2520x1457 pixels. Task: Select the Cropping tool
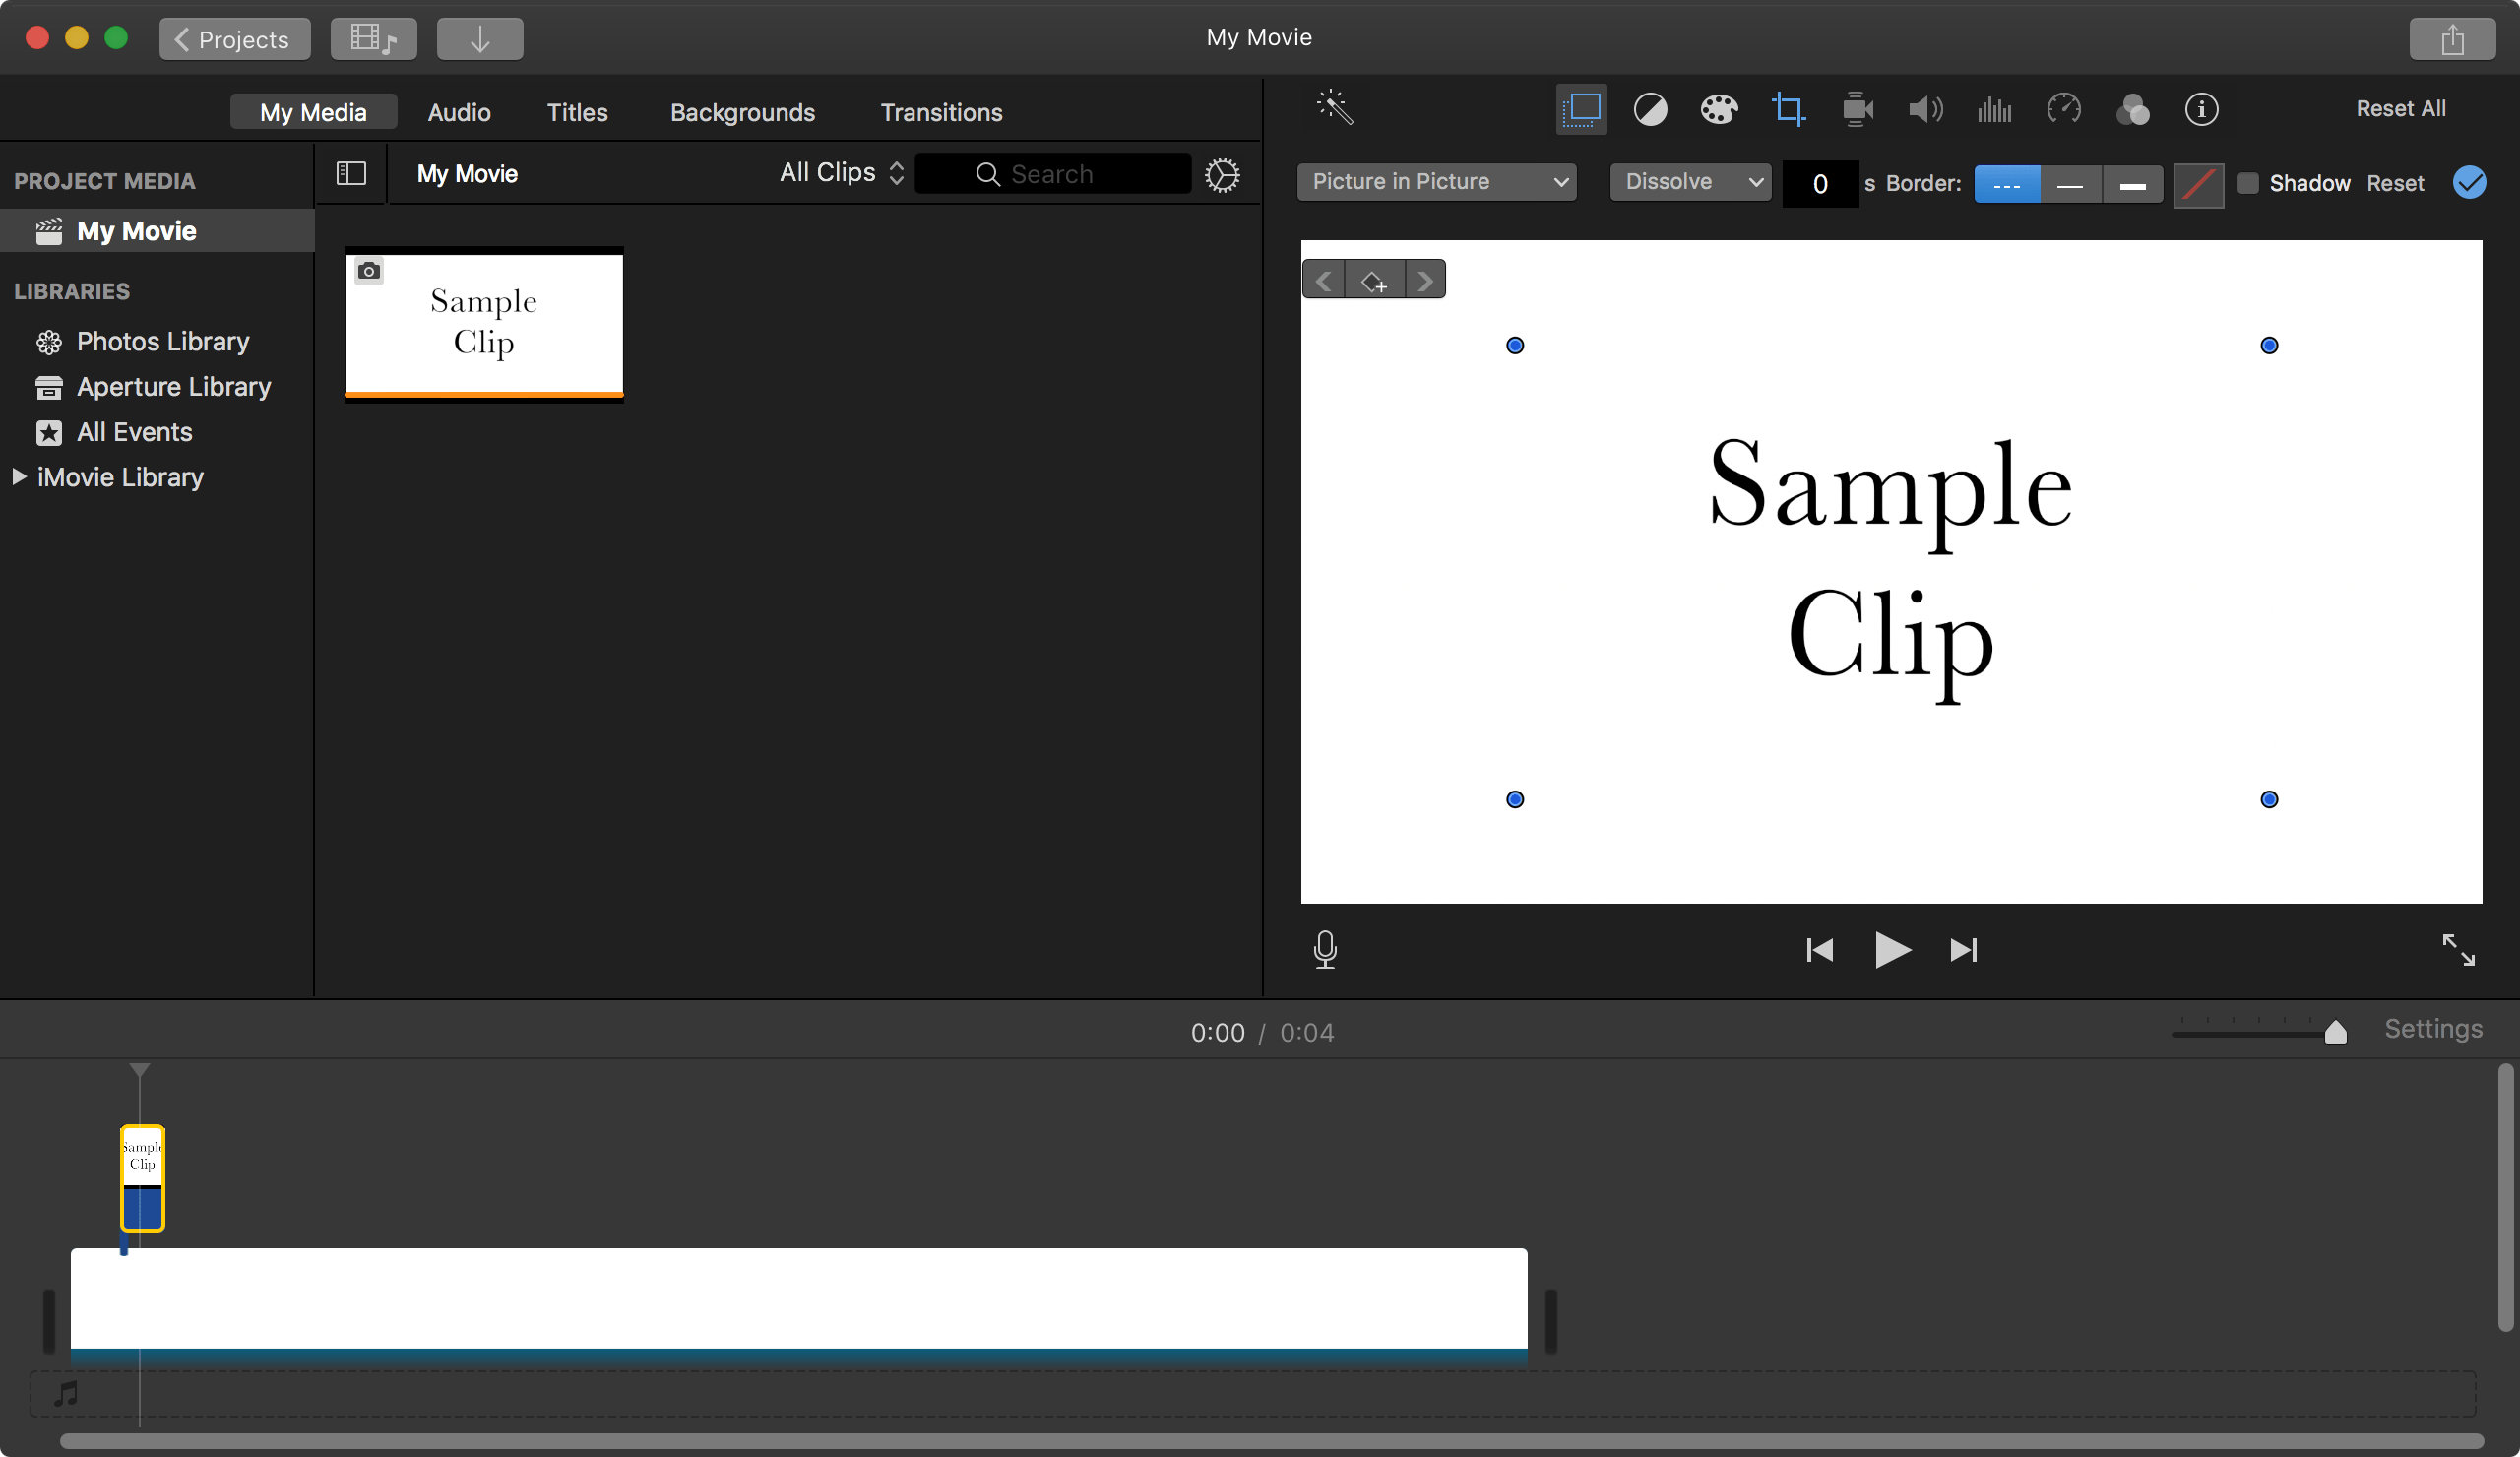click(1789, 109)
